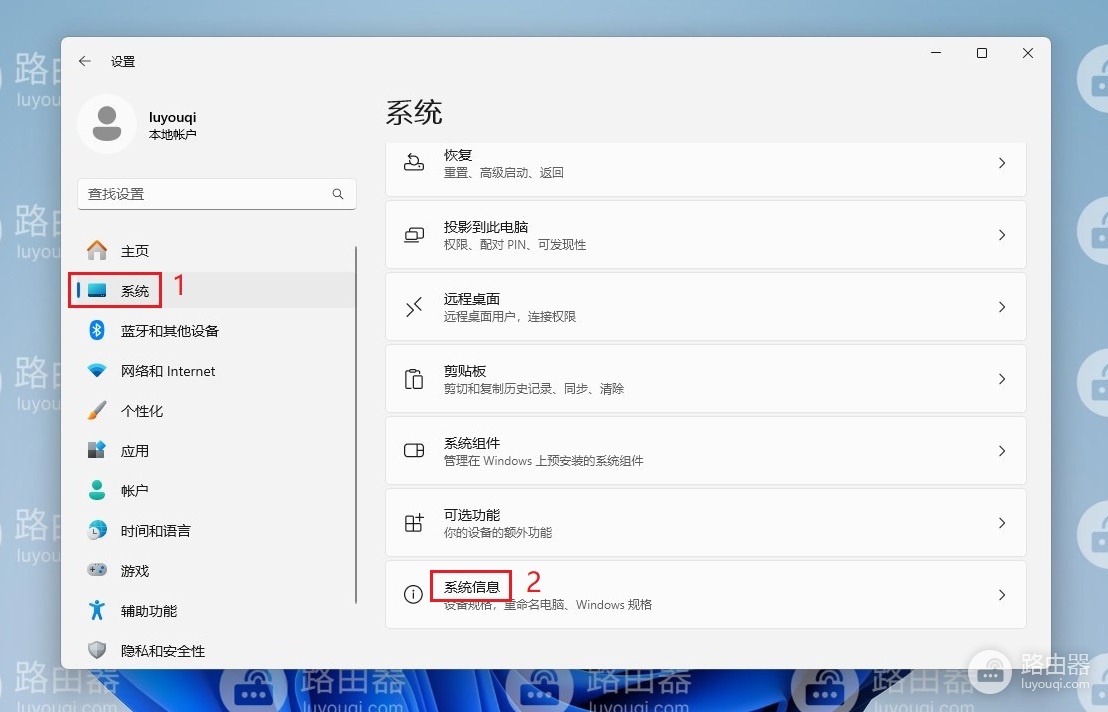Open the 恢复 option
The height and width of the screenshot is (712, 1108).
(x=705, y=168)
